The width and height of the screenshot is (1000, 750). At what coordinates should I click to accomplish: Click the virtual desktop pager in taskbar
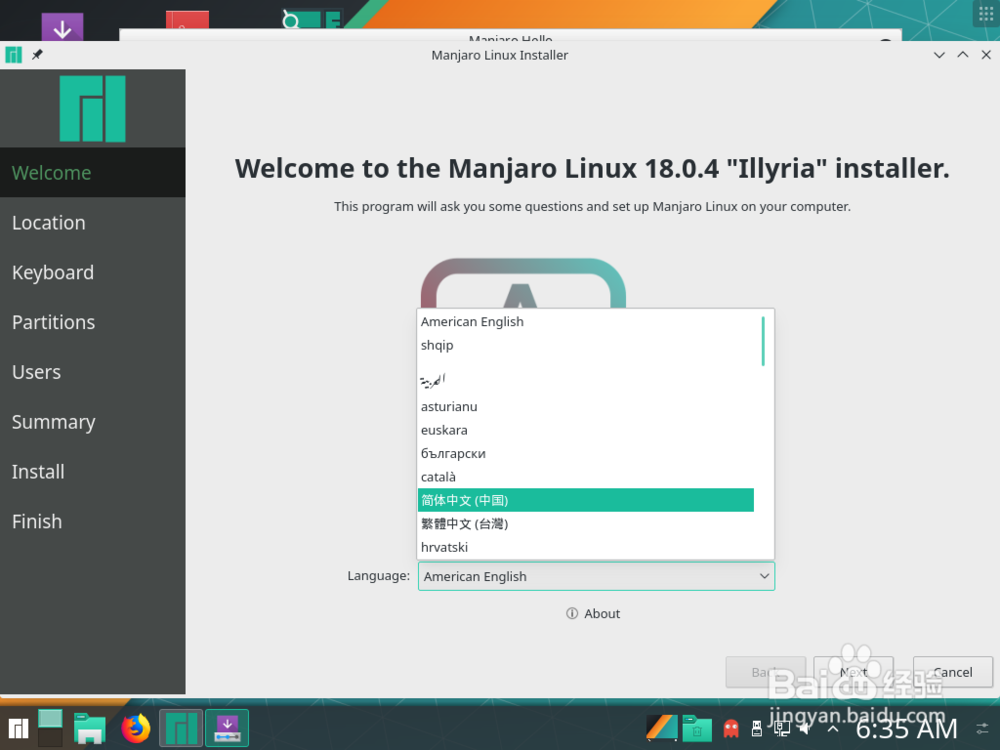point(50,728)
